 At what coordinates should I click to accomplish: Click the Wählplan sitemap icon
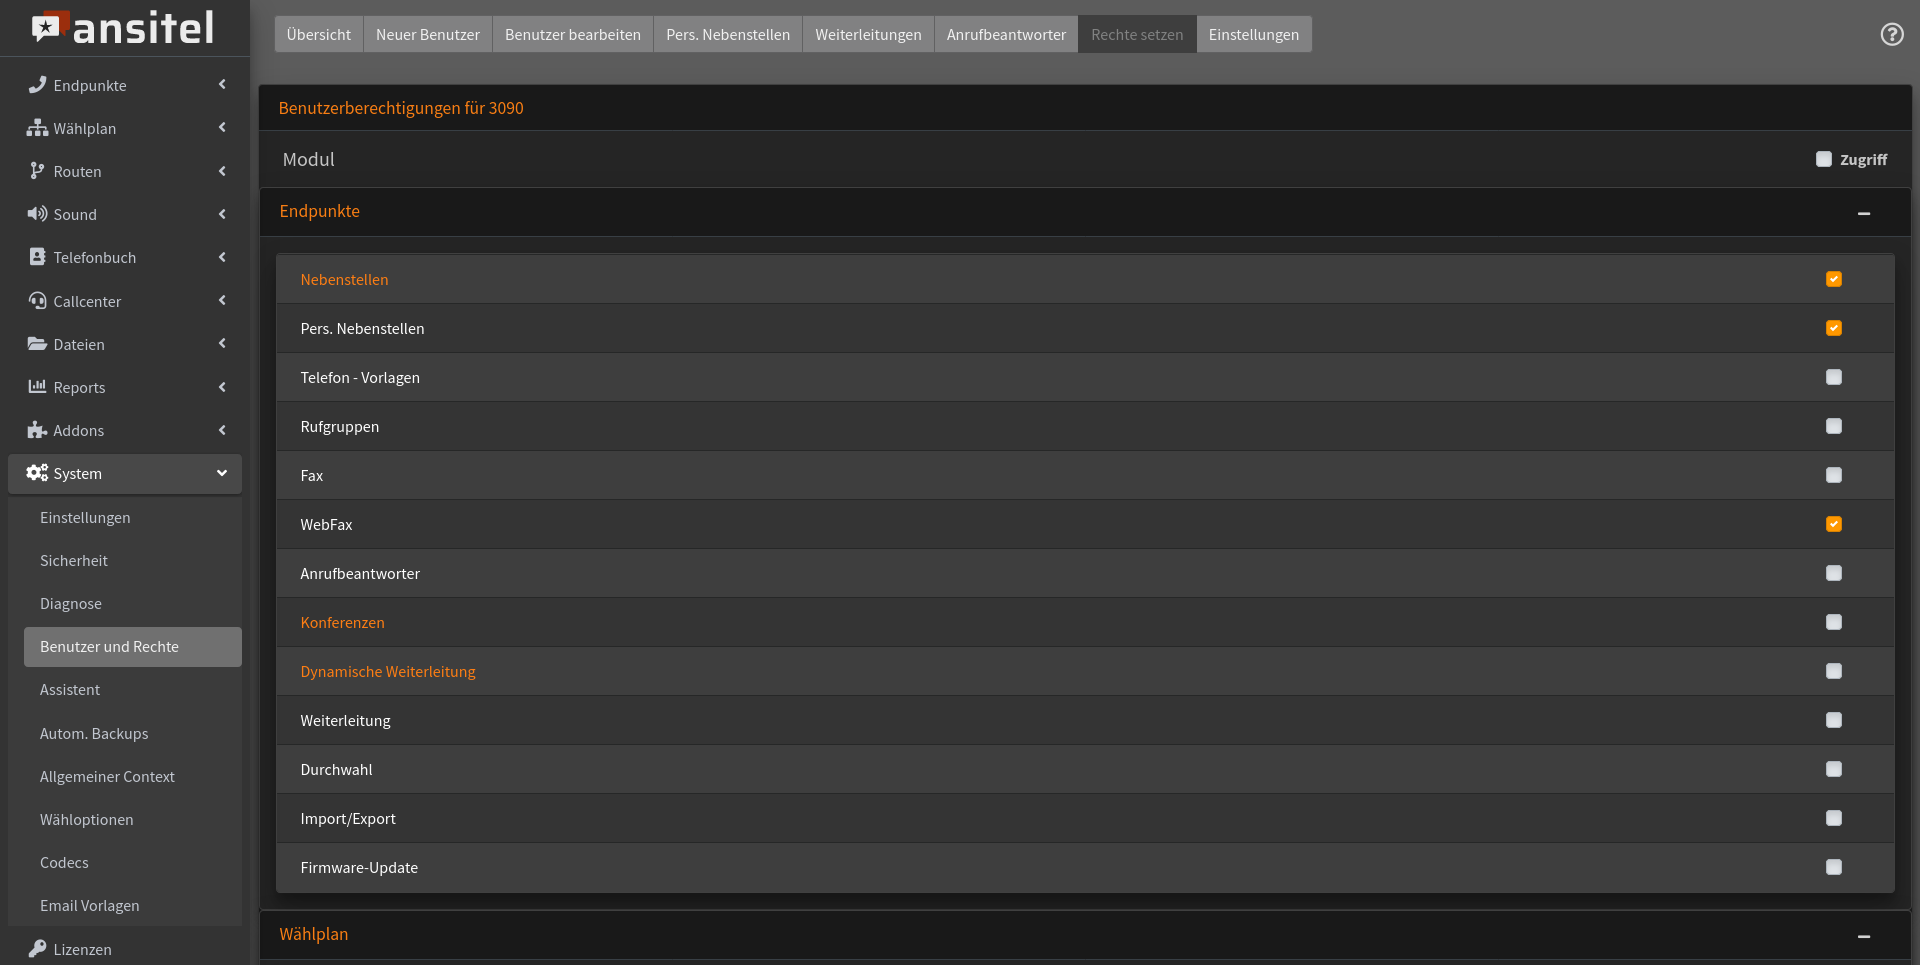click(37, 128)
